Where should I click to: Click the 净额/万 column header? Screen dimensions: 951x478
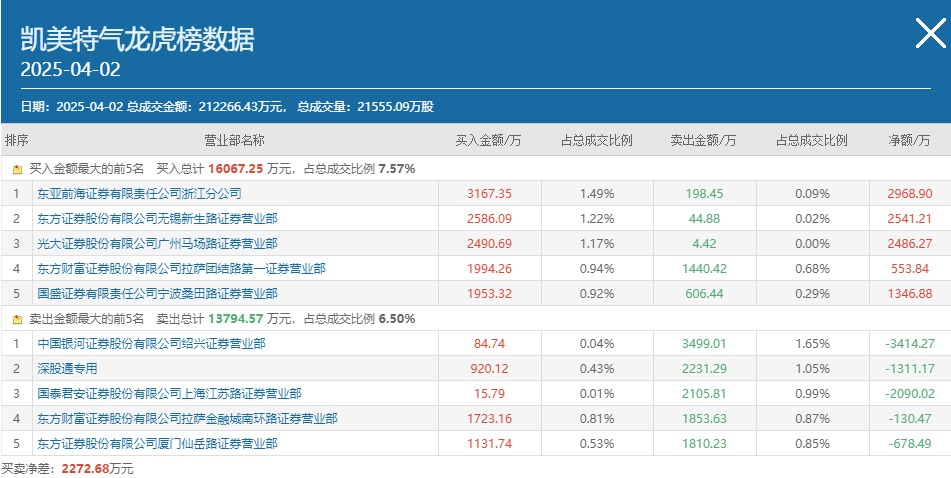pyautogui.click(x=909, y=140)
